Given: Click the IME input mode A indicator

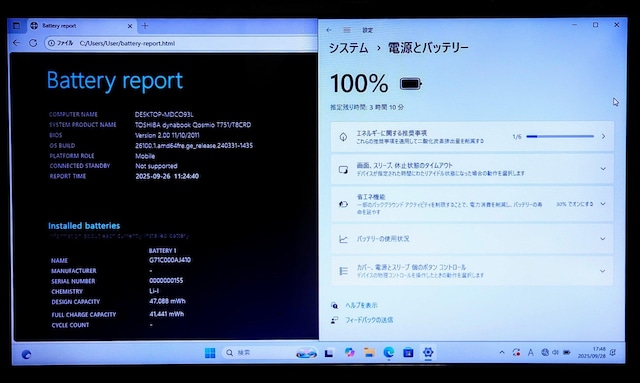Looking at the screenshot, I should [531, 352].
